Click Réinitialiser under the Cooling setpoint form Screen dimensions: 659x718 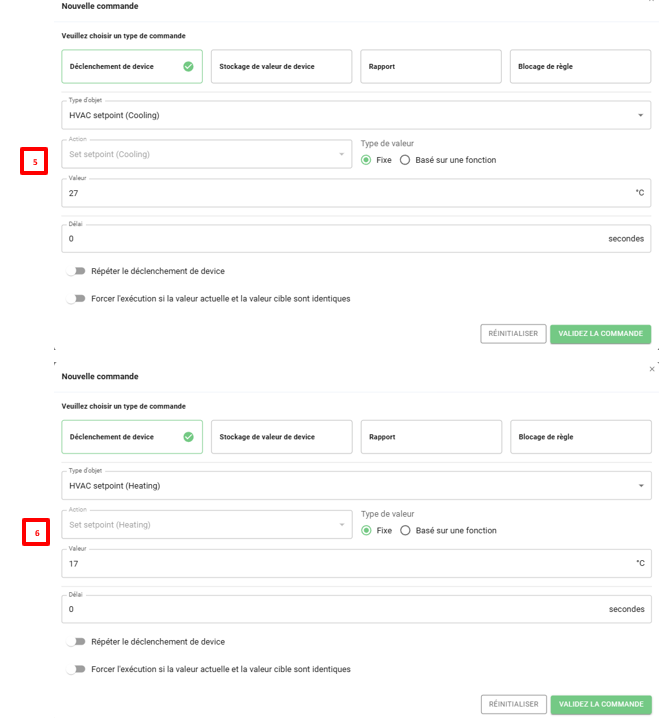513,334
